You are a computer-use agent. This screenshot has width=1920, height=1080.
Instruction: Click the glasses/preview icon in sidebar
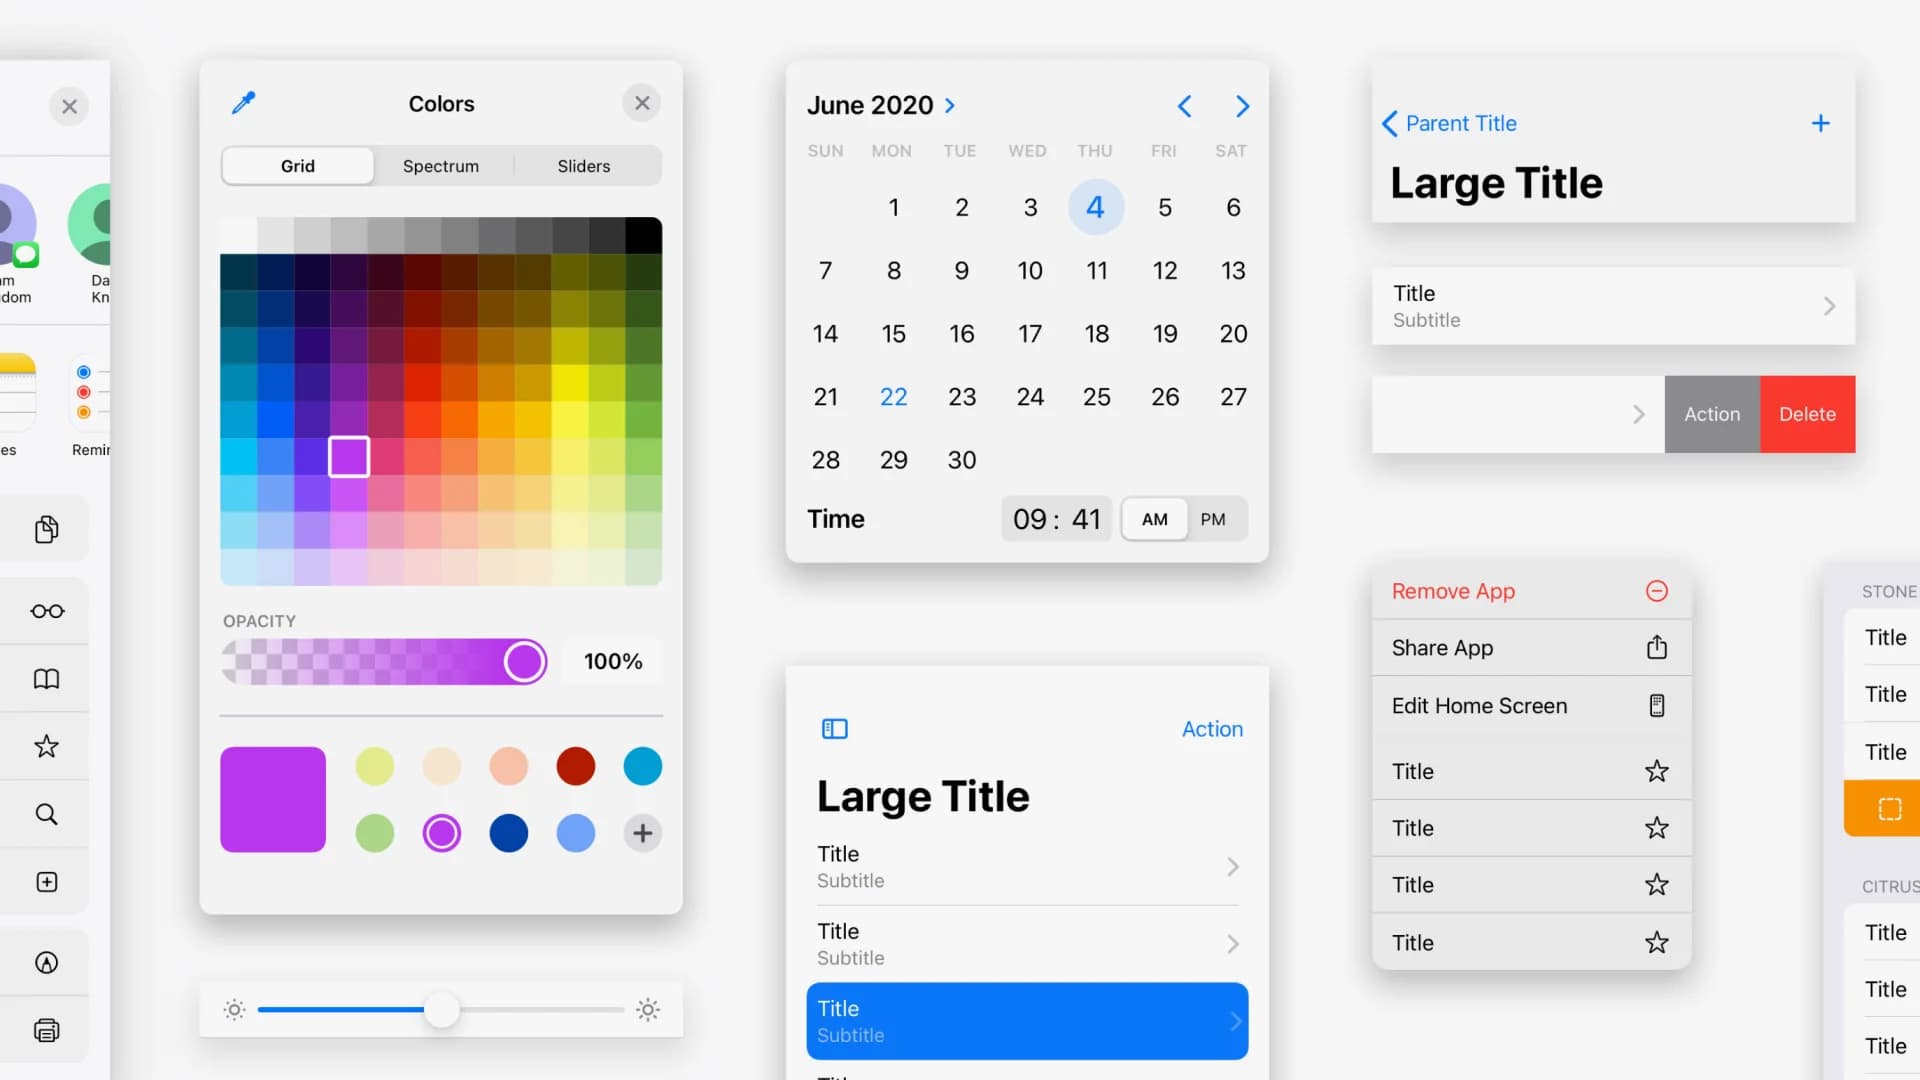pyautogui.click(x=46, y=609)
